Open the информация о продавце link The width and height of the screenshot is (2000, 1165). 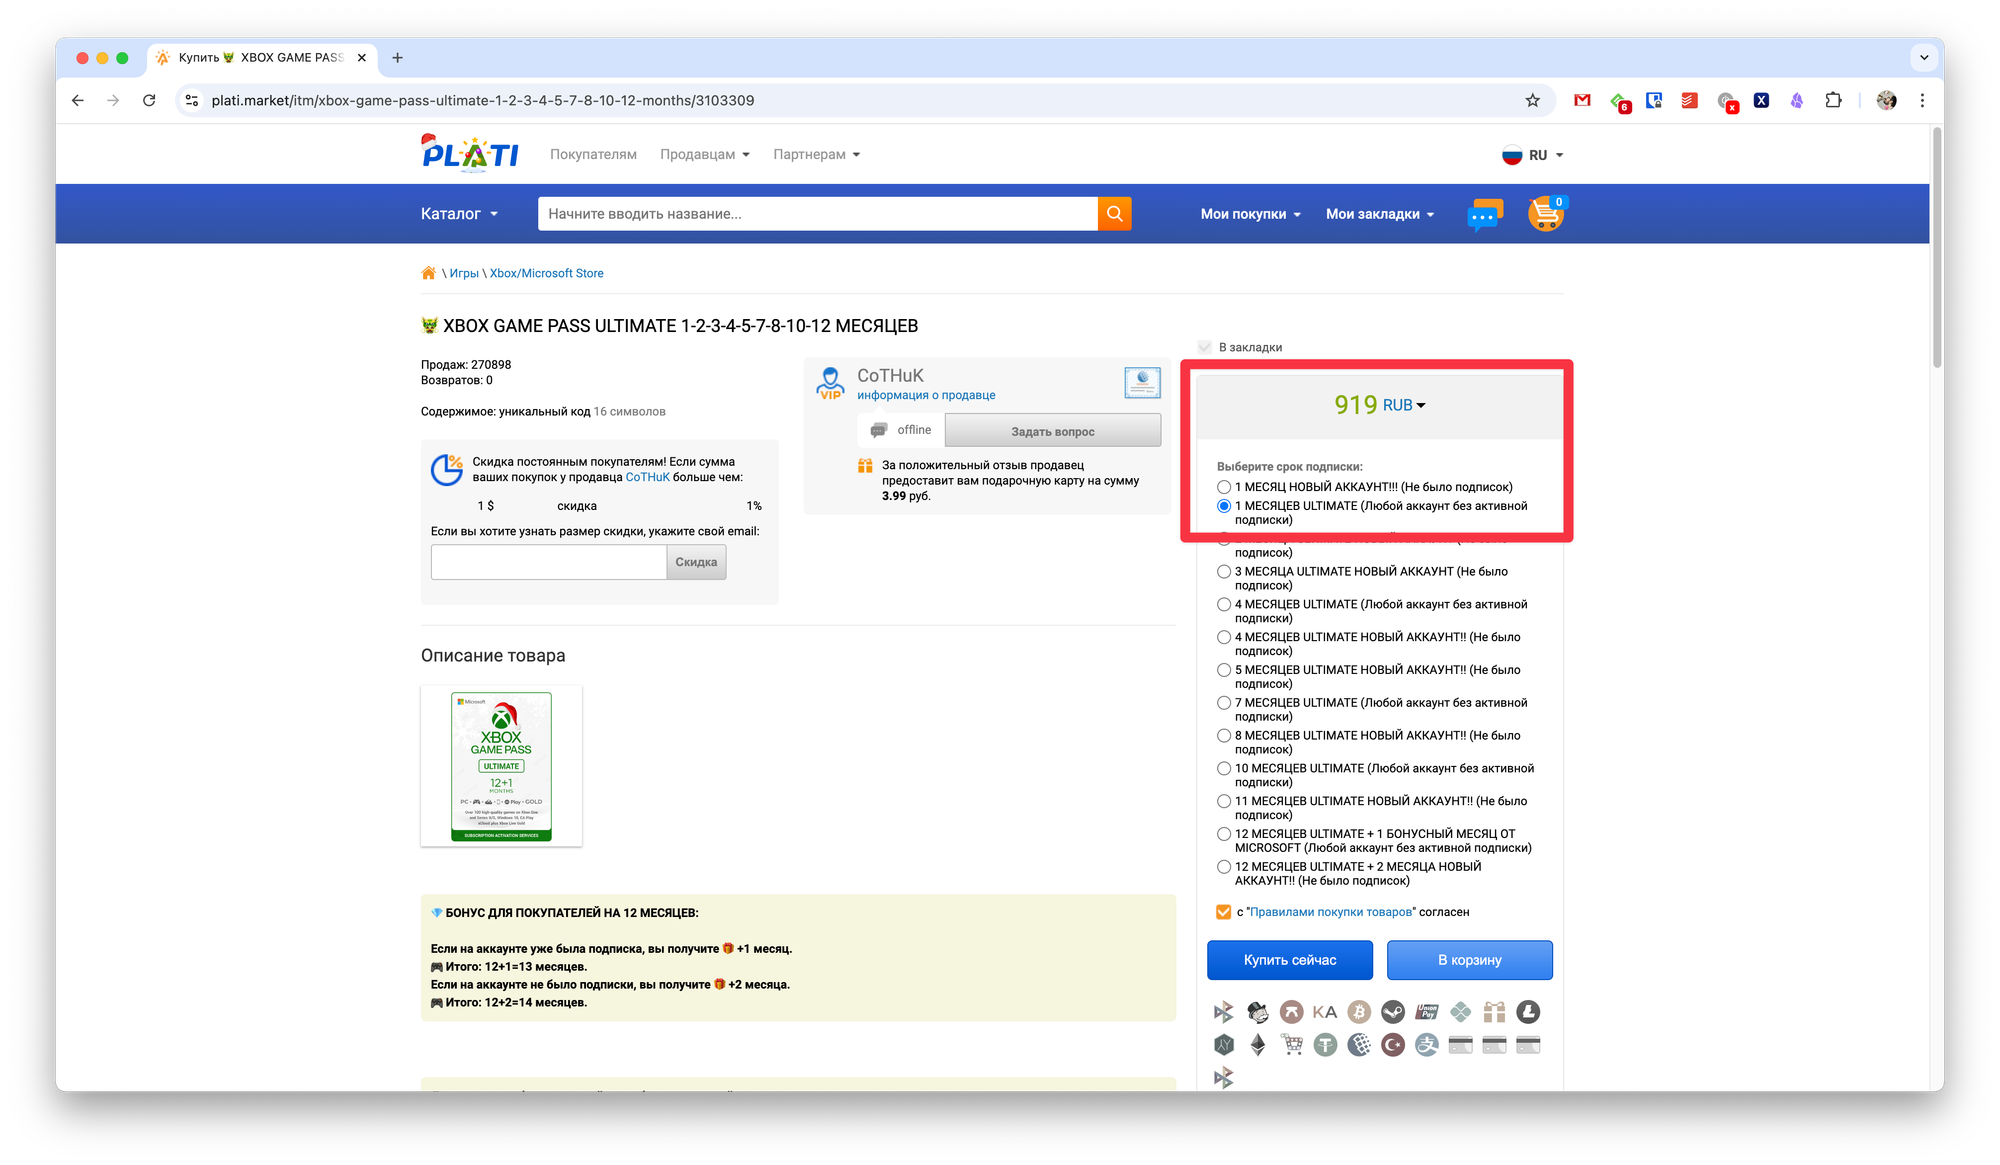pyautogui.click(x=925, y=395)
